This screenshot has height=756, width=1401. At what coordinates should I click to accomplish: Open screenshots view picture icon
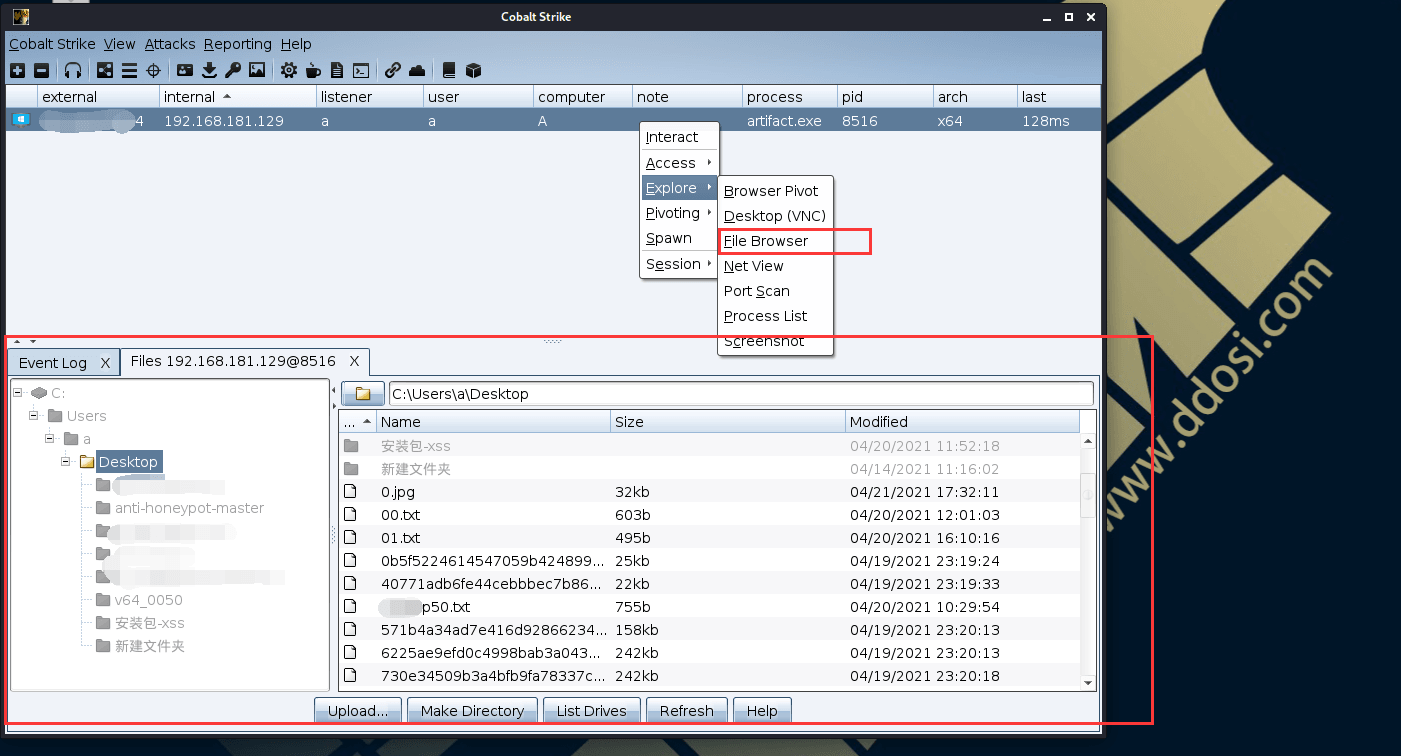point(257,70)
